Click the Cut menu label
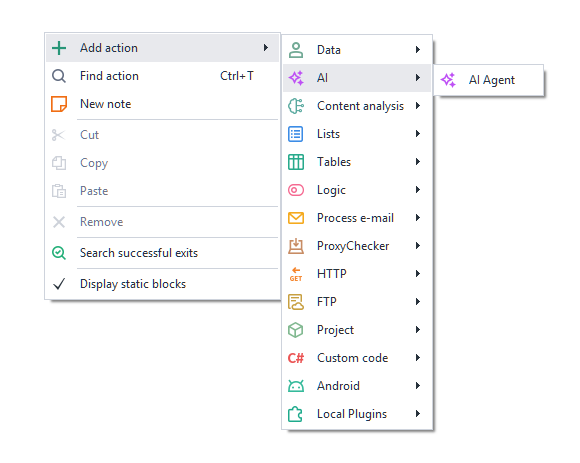 (90, 135)
